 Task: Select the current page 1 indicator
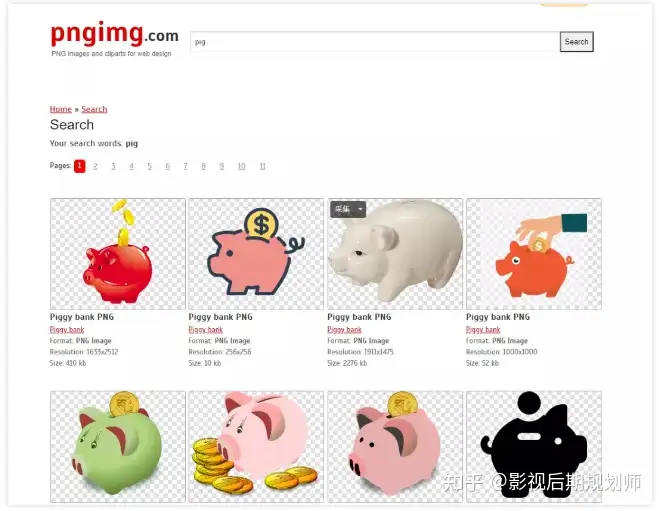click(79, 166)
